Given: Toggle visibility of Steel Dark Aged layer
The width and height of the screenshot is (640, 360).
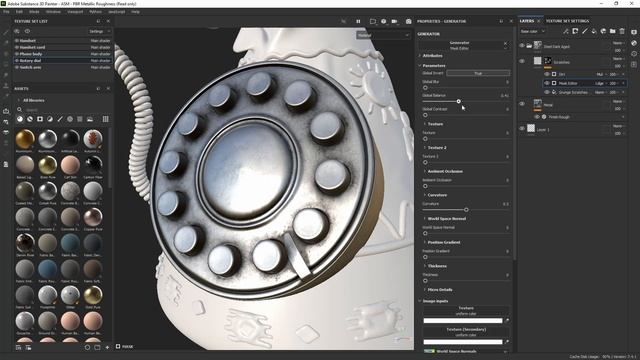Looking at the screenshot, I should (522, 46).
